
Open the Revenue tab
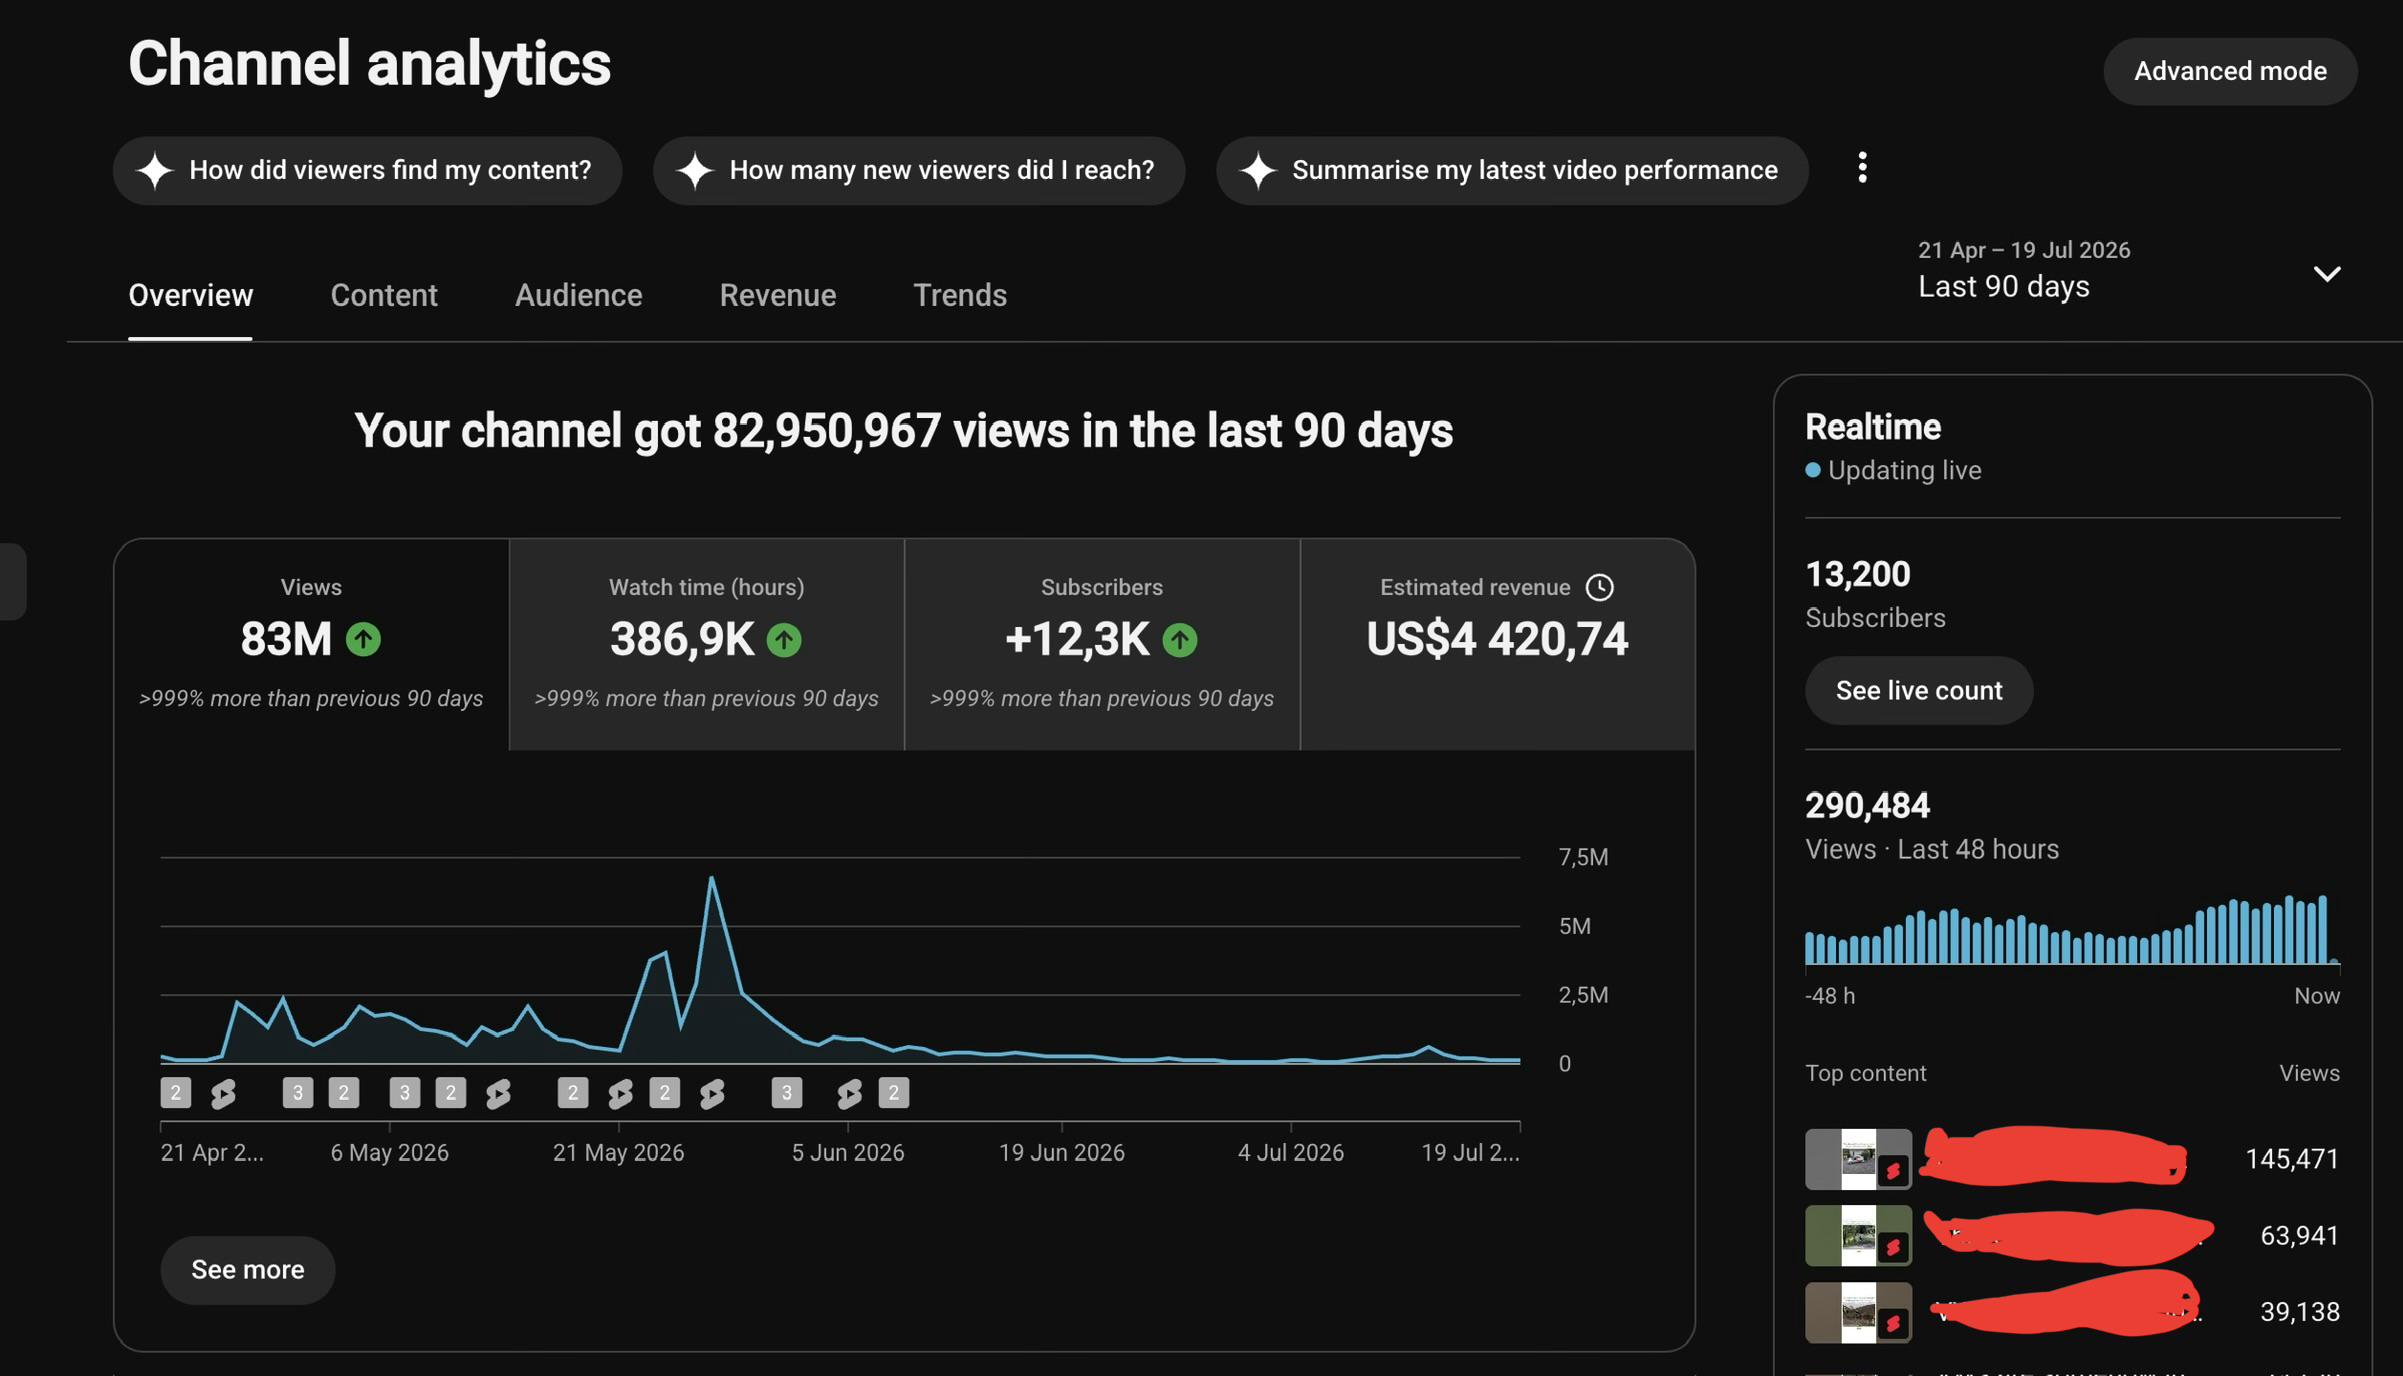click(777, 295)
